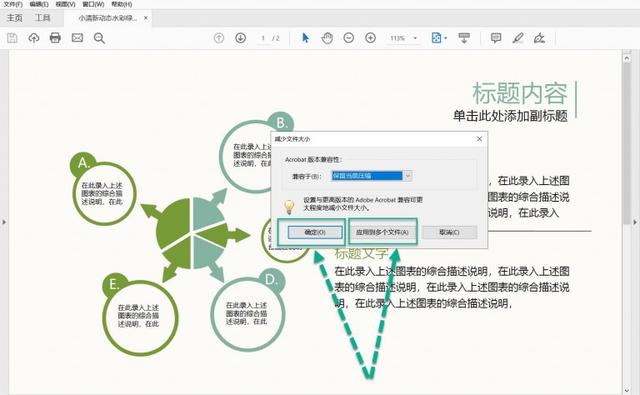
Task: Go to previous page arrow
Action: (x=219, y=38)
